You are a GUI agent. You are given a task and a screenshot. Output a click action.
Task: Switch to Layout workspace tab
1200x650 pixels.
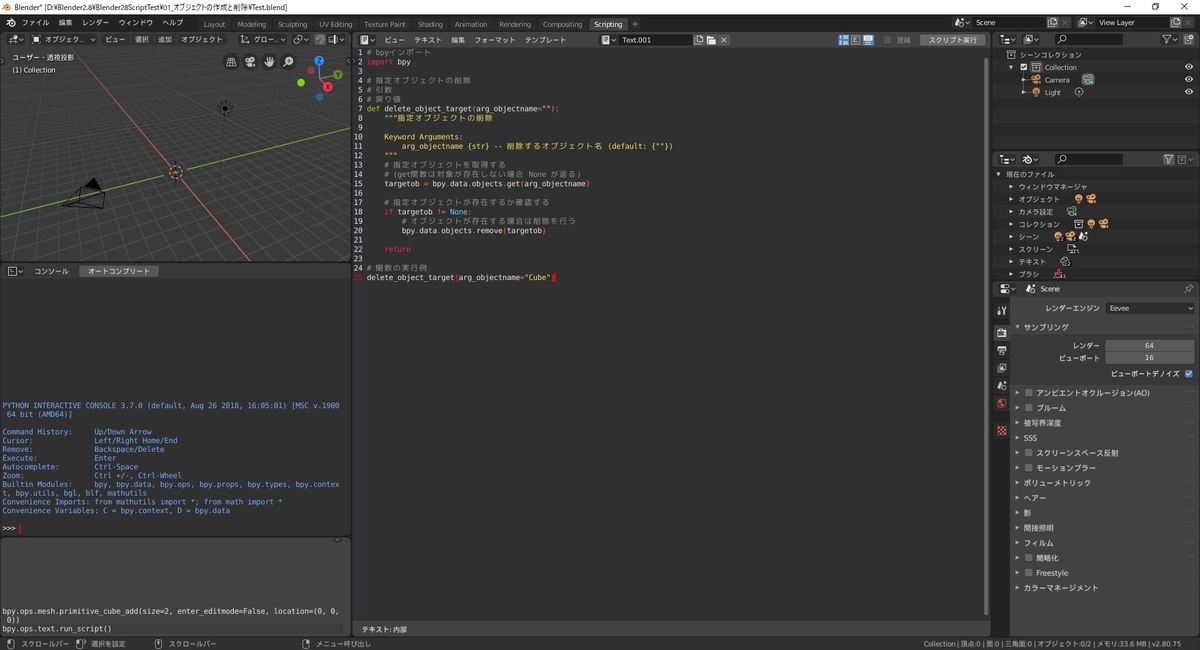point(214,24)
